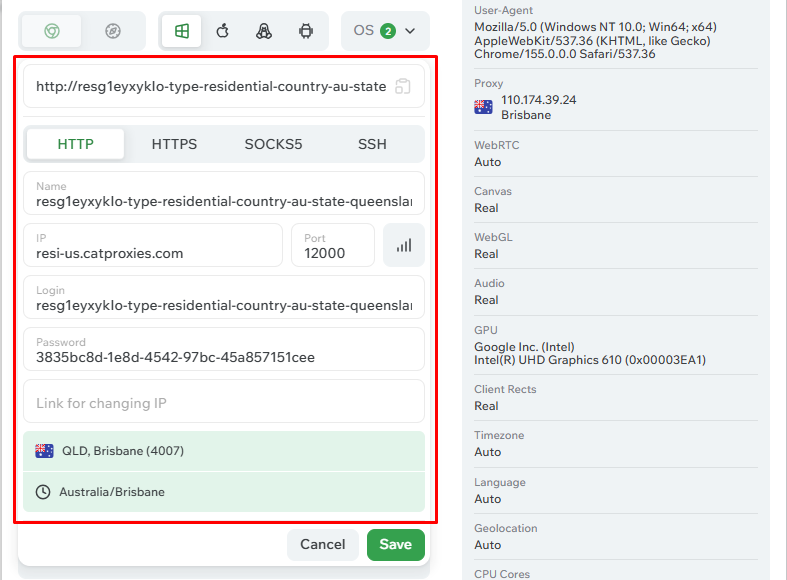Screen dimensions: 787x580
Task: Click the Audio Real value
Action: (x=486, y=300)
